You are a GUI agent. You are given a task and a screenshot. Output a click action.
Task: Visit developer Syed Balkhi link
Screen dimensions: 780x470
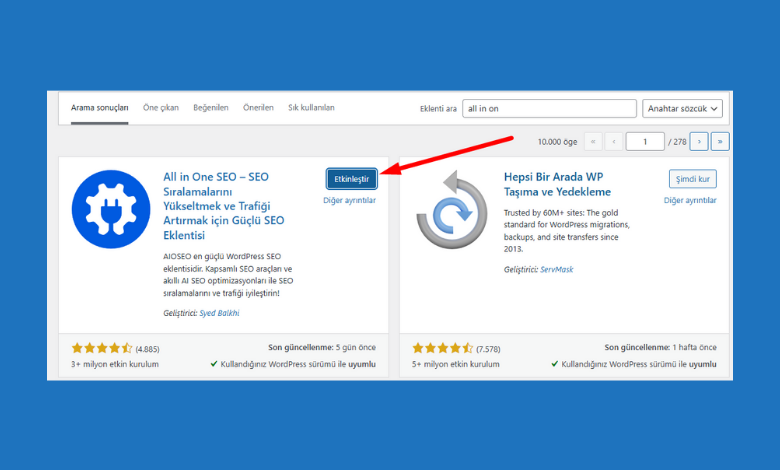219,313
